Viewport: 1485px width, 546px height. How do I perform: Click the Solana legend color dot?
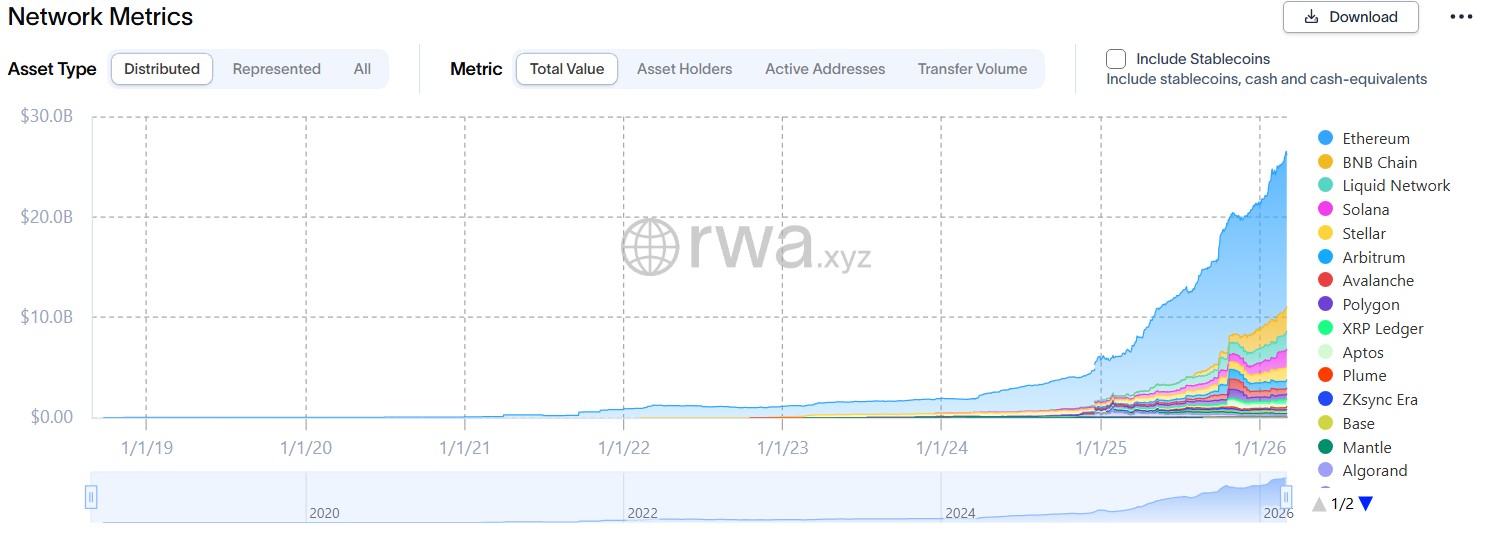1325,209
